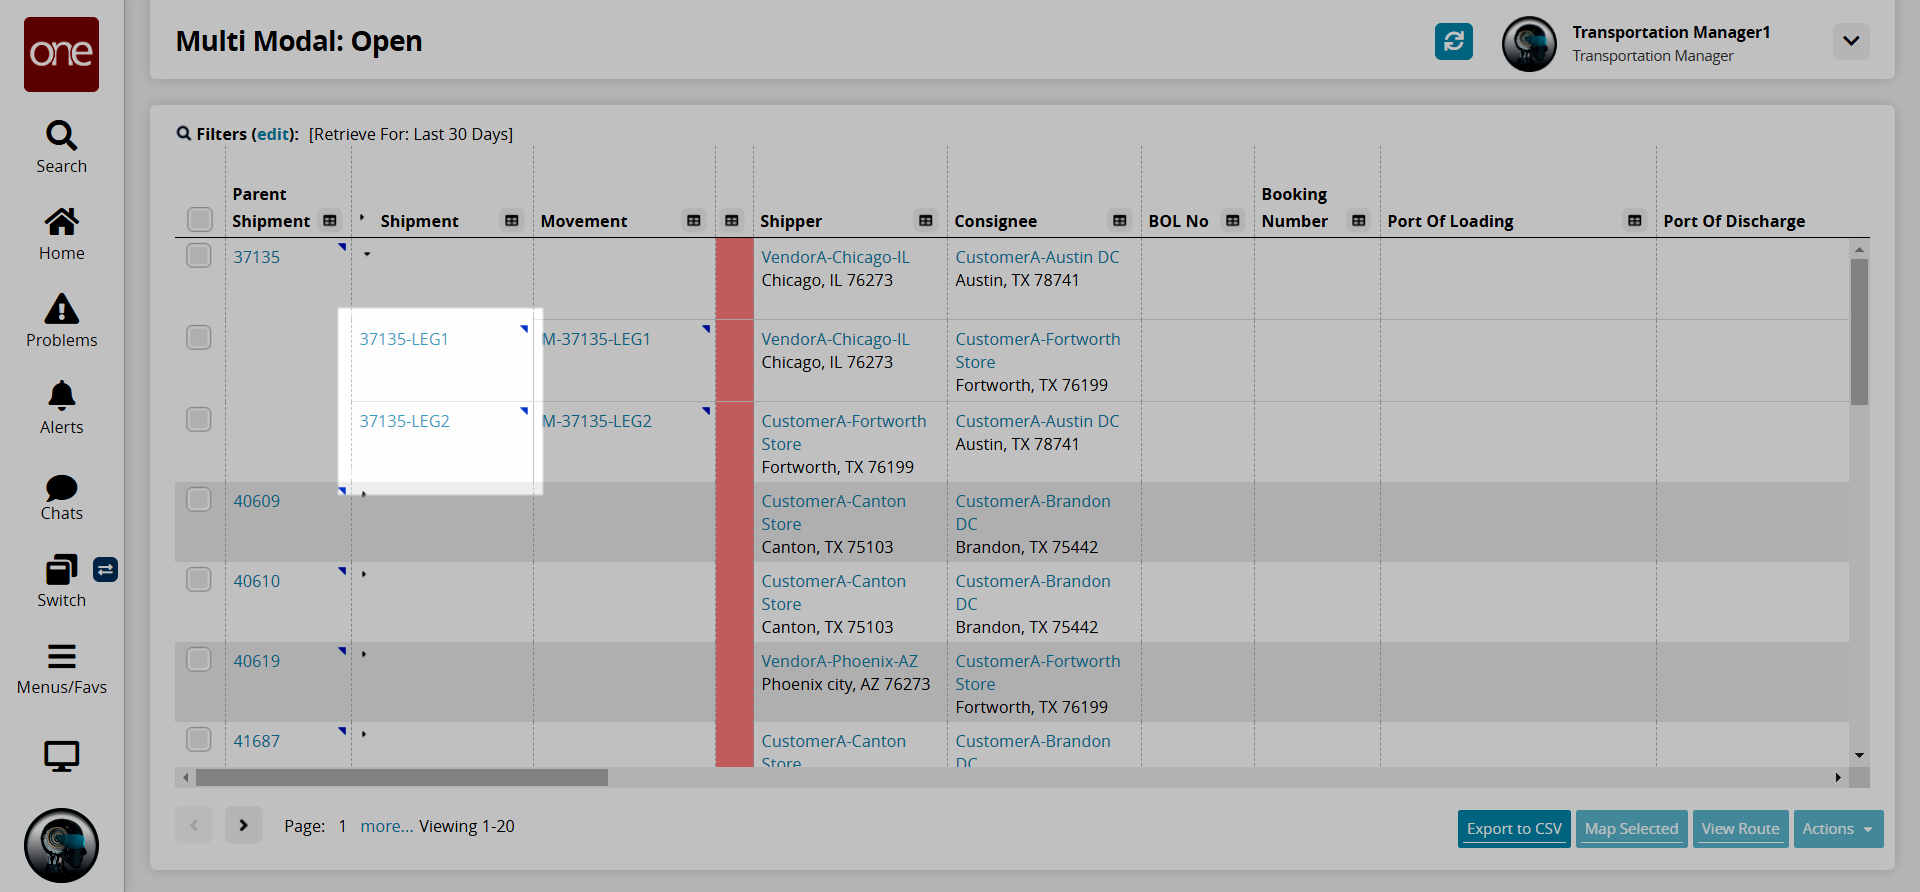This screenshot has height=892, width=1920.
Task: Click the blue swap arrows badge beside Switch
Action: coord(105,569)
